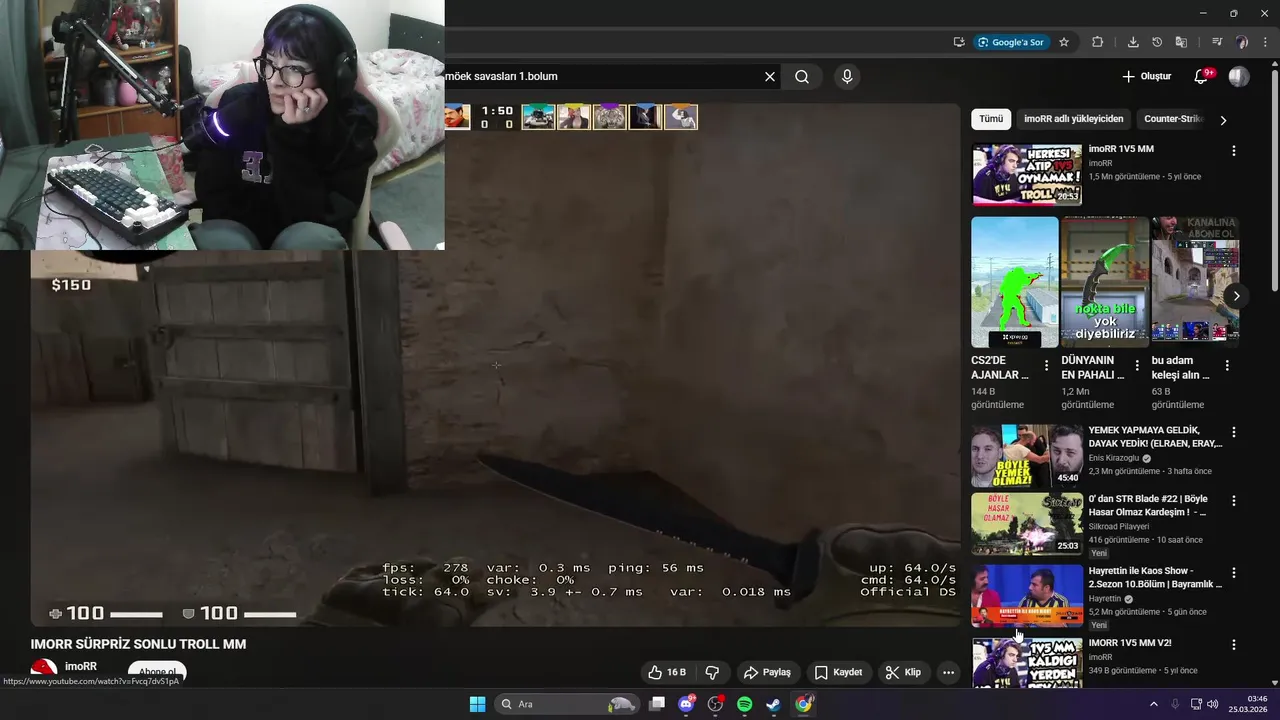Click the translate extension icon
Image resolution: width=1280 pixels, height=720 pixels.
pyautogui.click(x=1181, y=42)
